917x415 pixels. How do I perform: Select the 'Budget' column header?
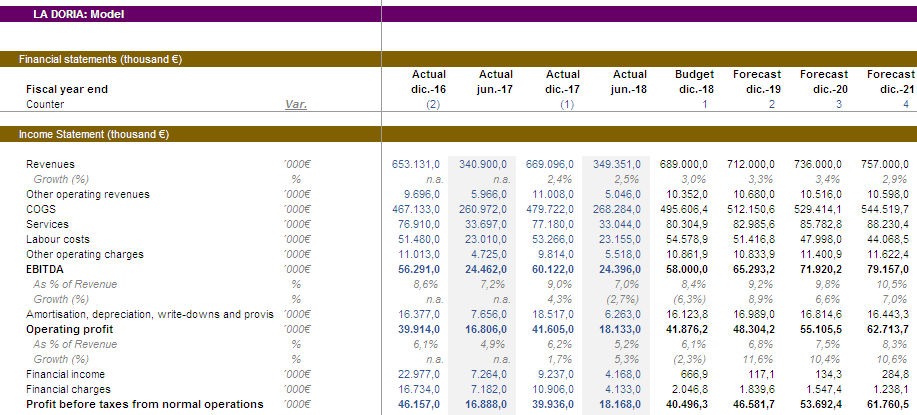click(x=695, y=74)
